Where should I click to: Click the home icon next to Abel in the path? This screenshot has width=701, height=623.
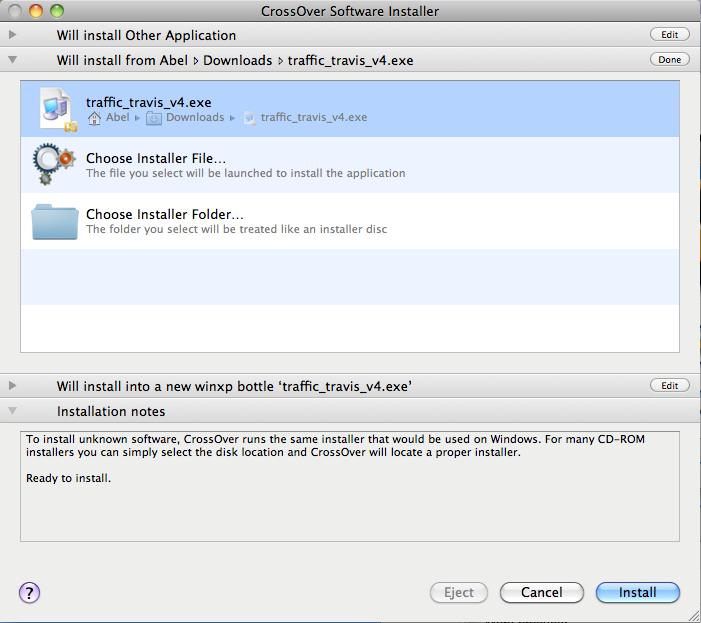tap(94, 118)
